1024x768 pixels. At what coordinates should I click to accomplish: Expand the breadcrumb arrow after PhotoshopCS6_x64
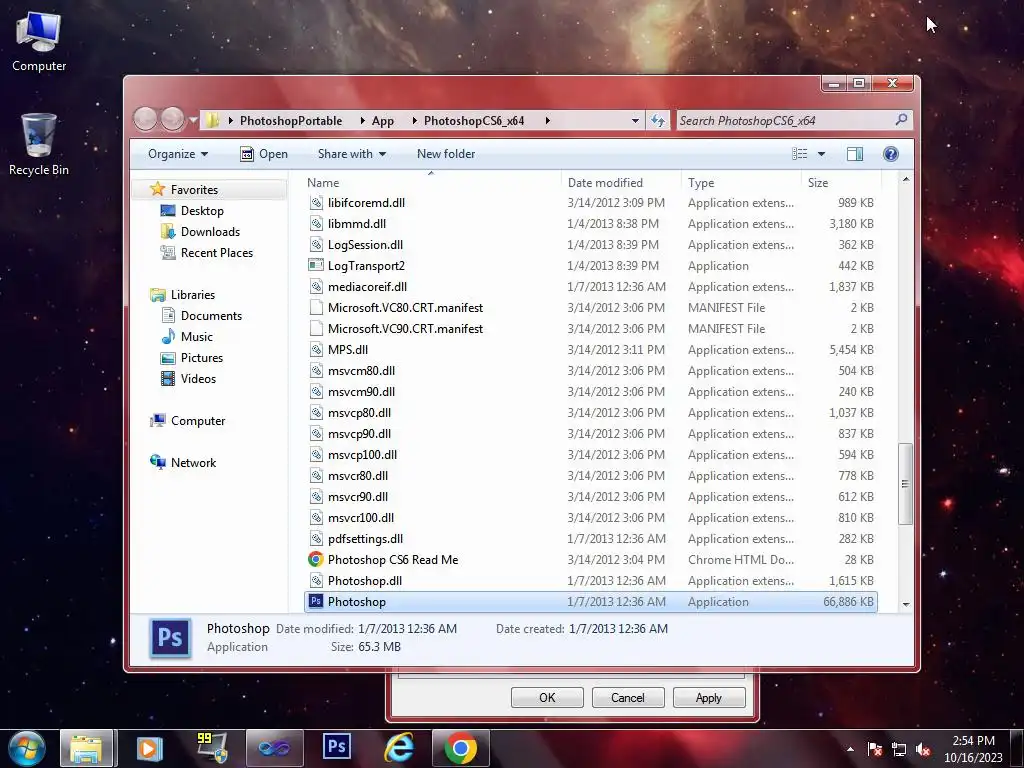point(547,120)
